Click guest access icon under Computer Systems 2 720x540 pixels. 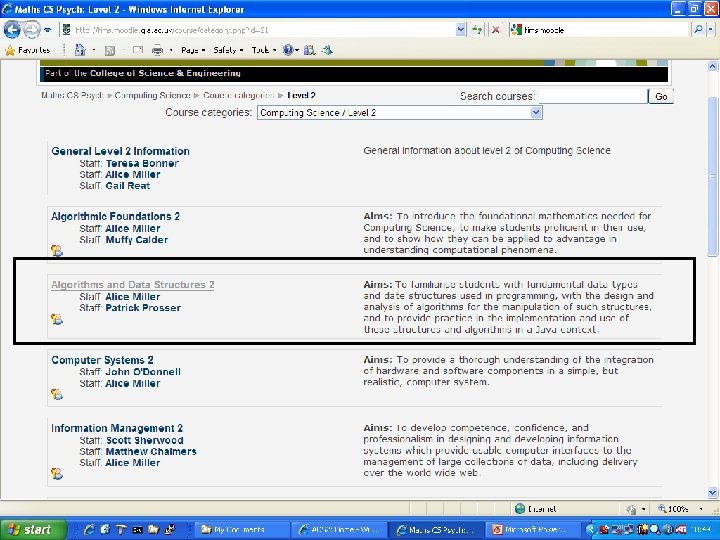coord(56,394)
